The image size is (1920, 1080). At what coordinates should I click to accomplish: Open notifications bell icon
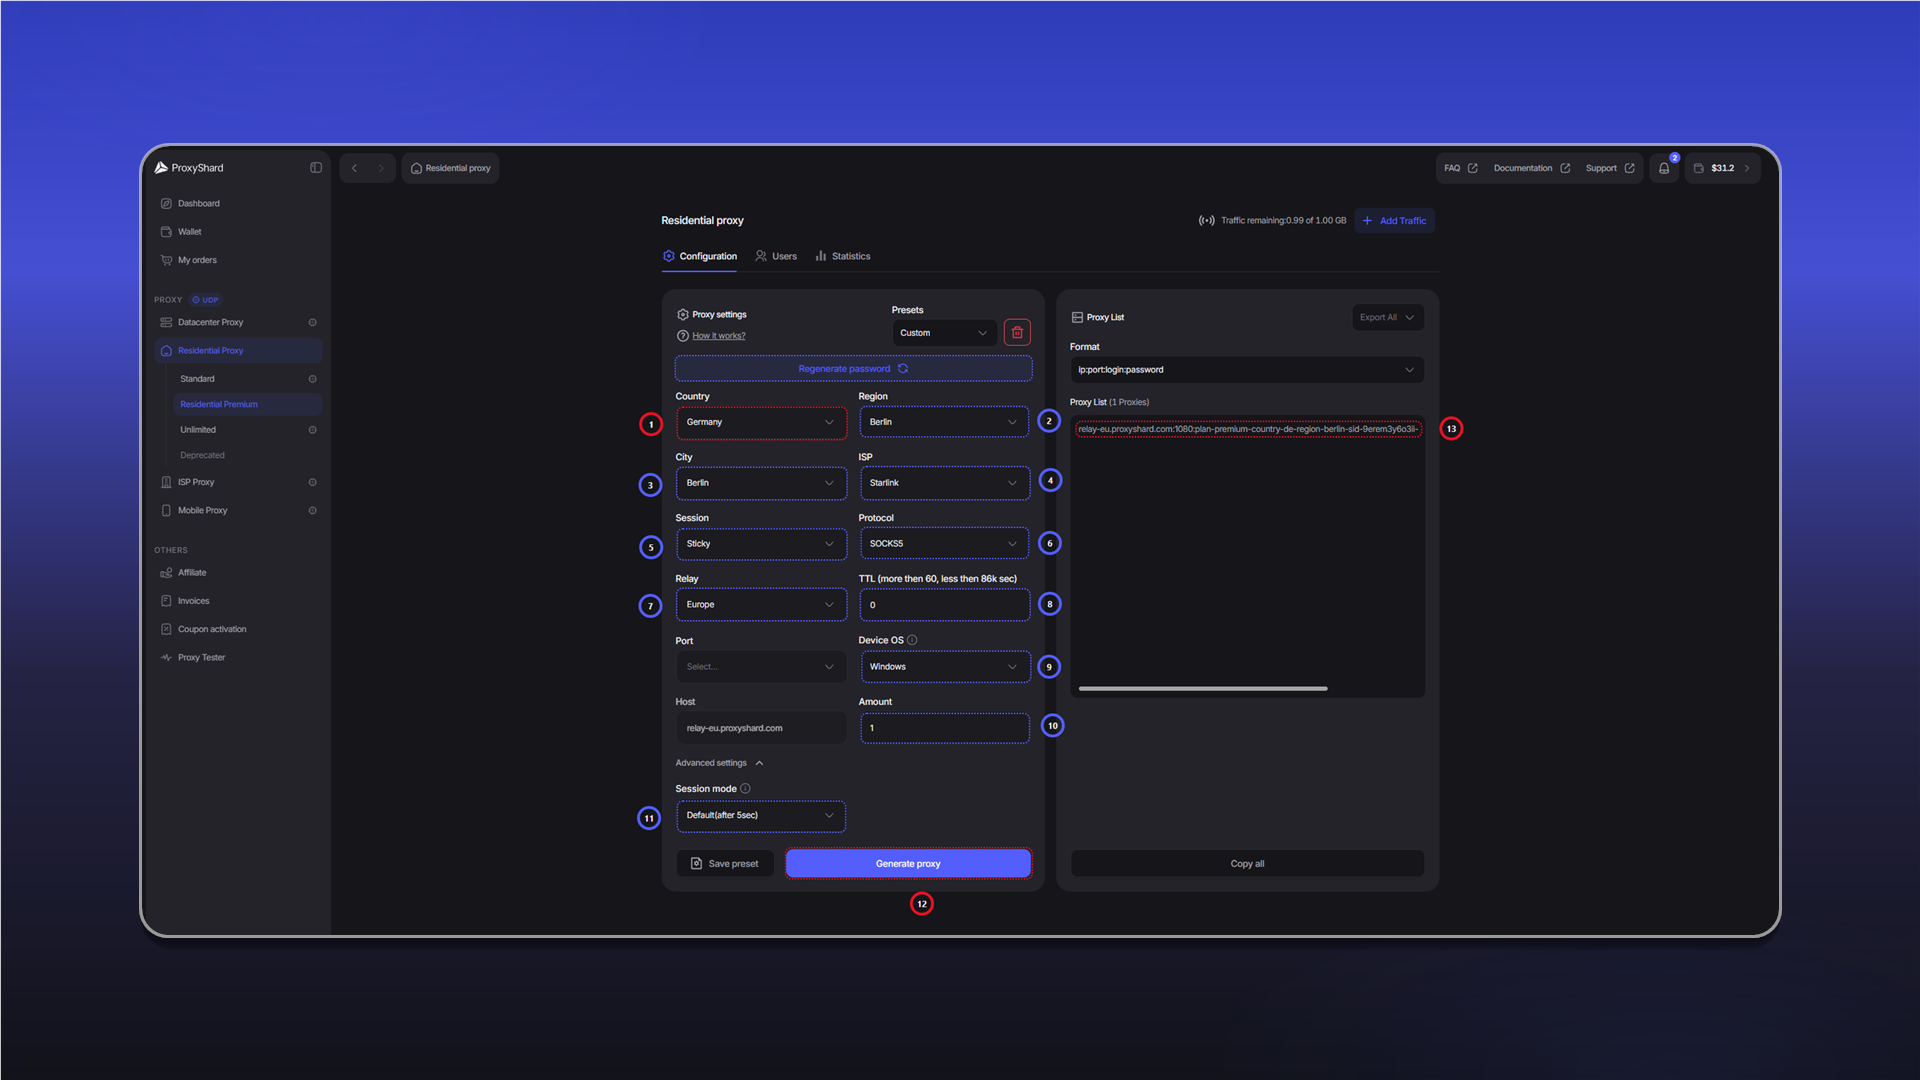[1664, 168]
